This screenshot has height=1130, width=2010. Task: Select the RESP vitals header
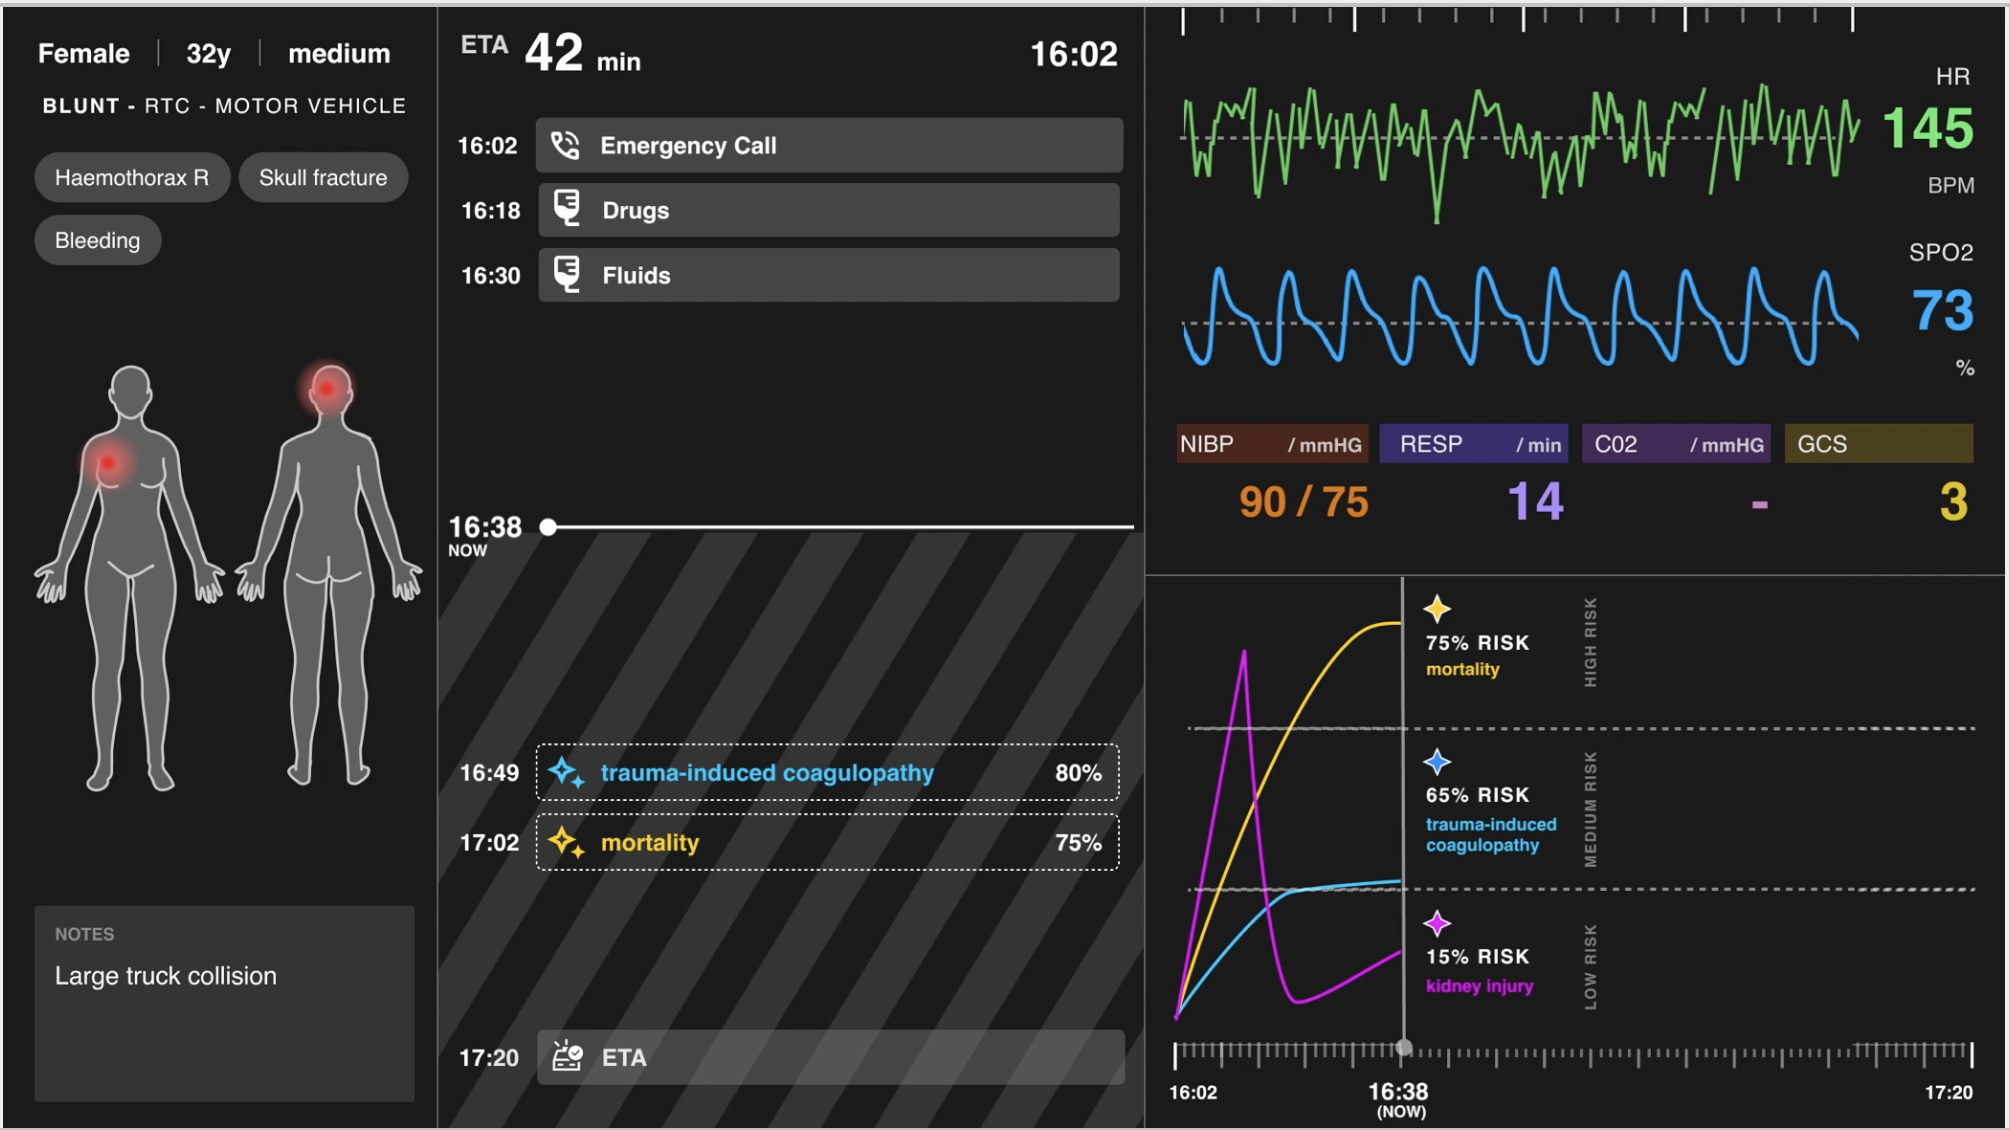pos(1474,444)
